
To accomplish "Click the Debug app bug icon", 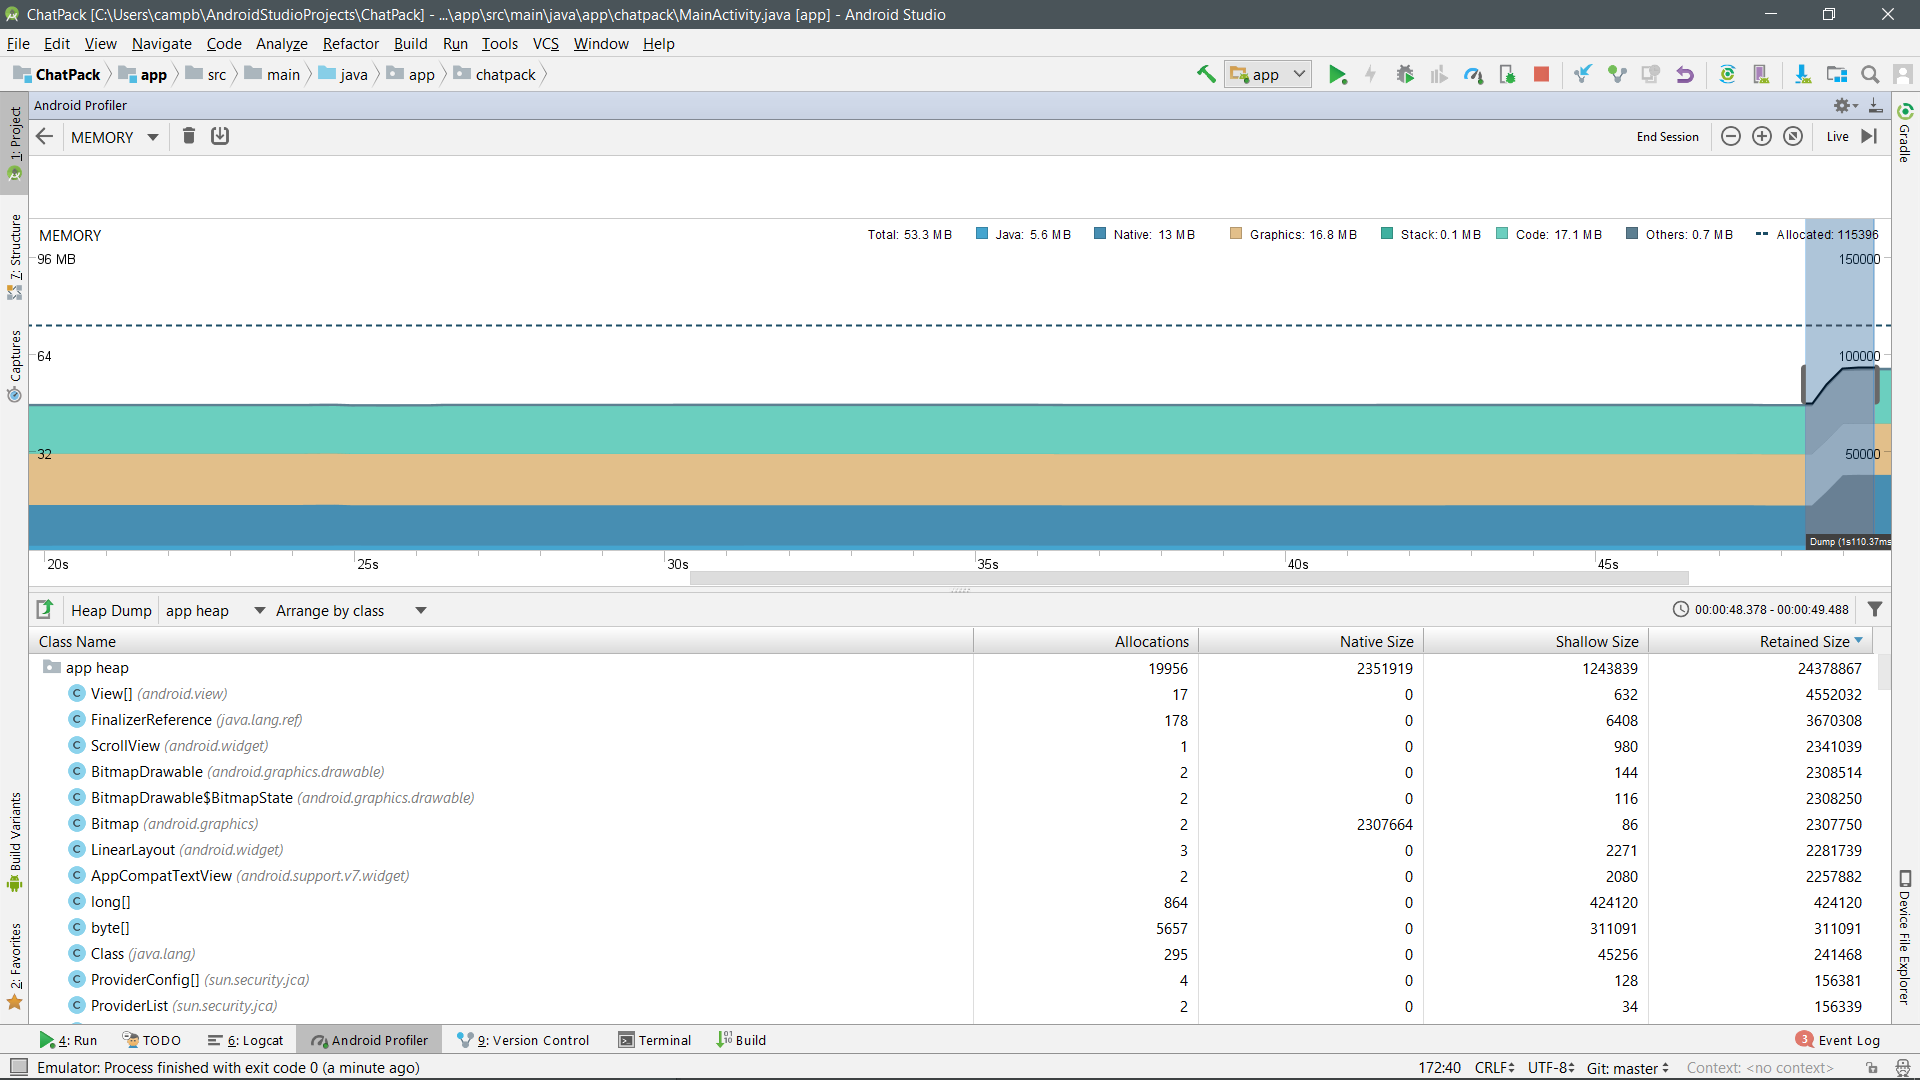I will (1405, 74).
